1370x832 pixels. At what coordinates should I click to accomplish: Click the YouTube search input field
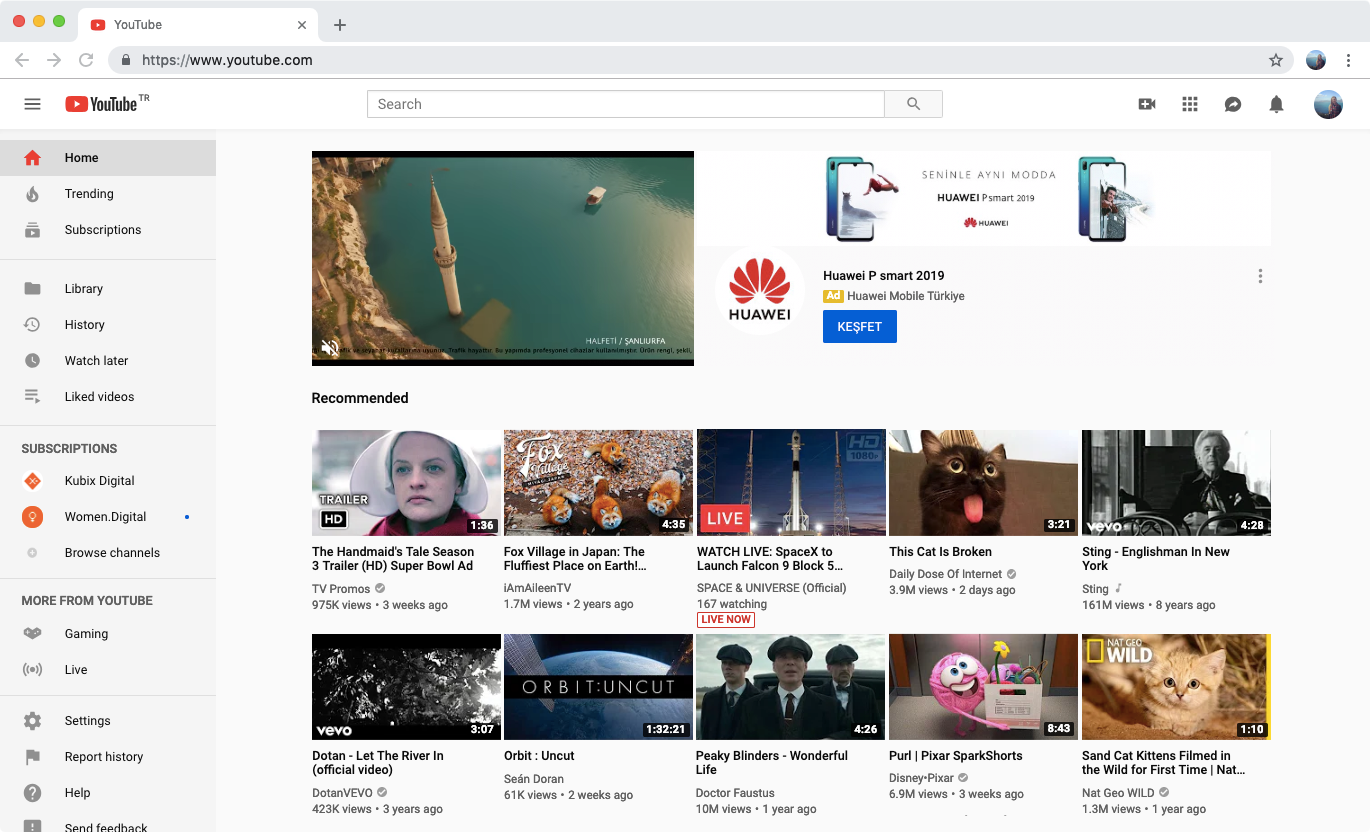[626, 104]
